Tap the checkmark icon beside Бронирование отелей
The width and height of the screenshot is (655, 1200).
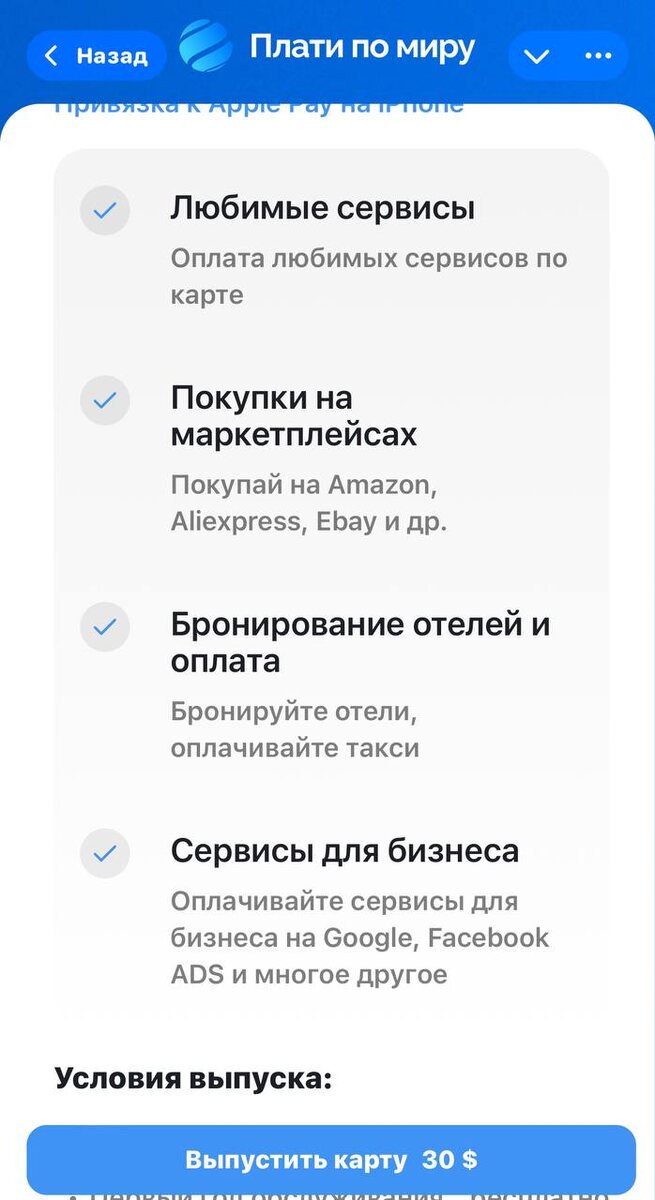104,628
